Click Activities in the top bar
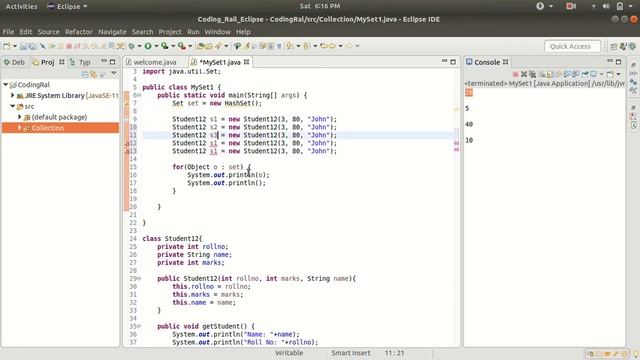 click(21, 6)
